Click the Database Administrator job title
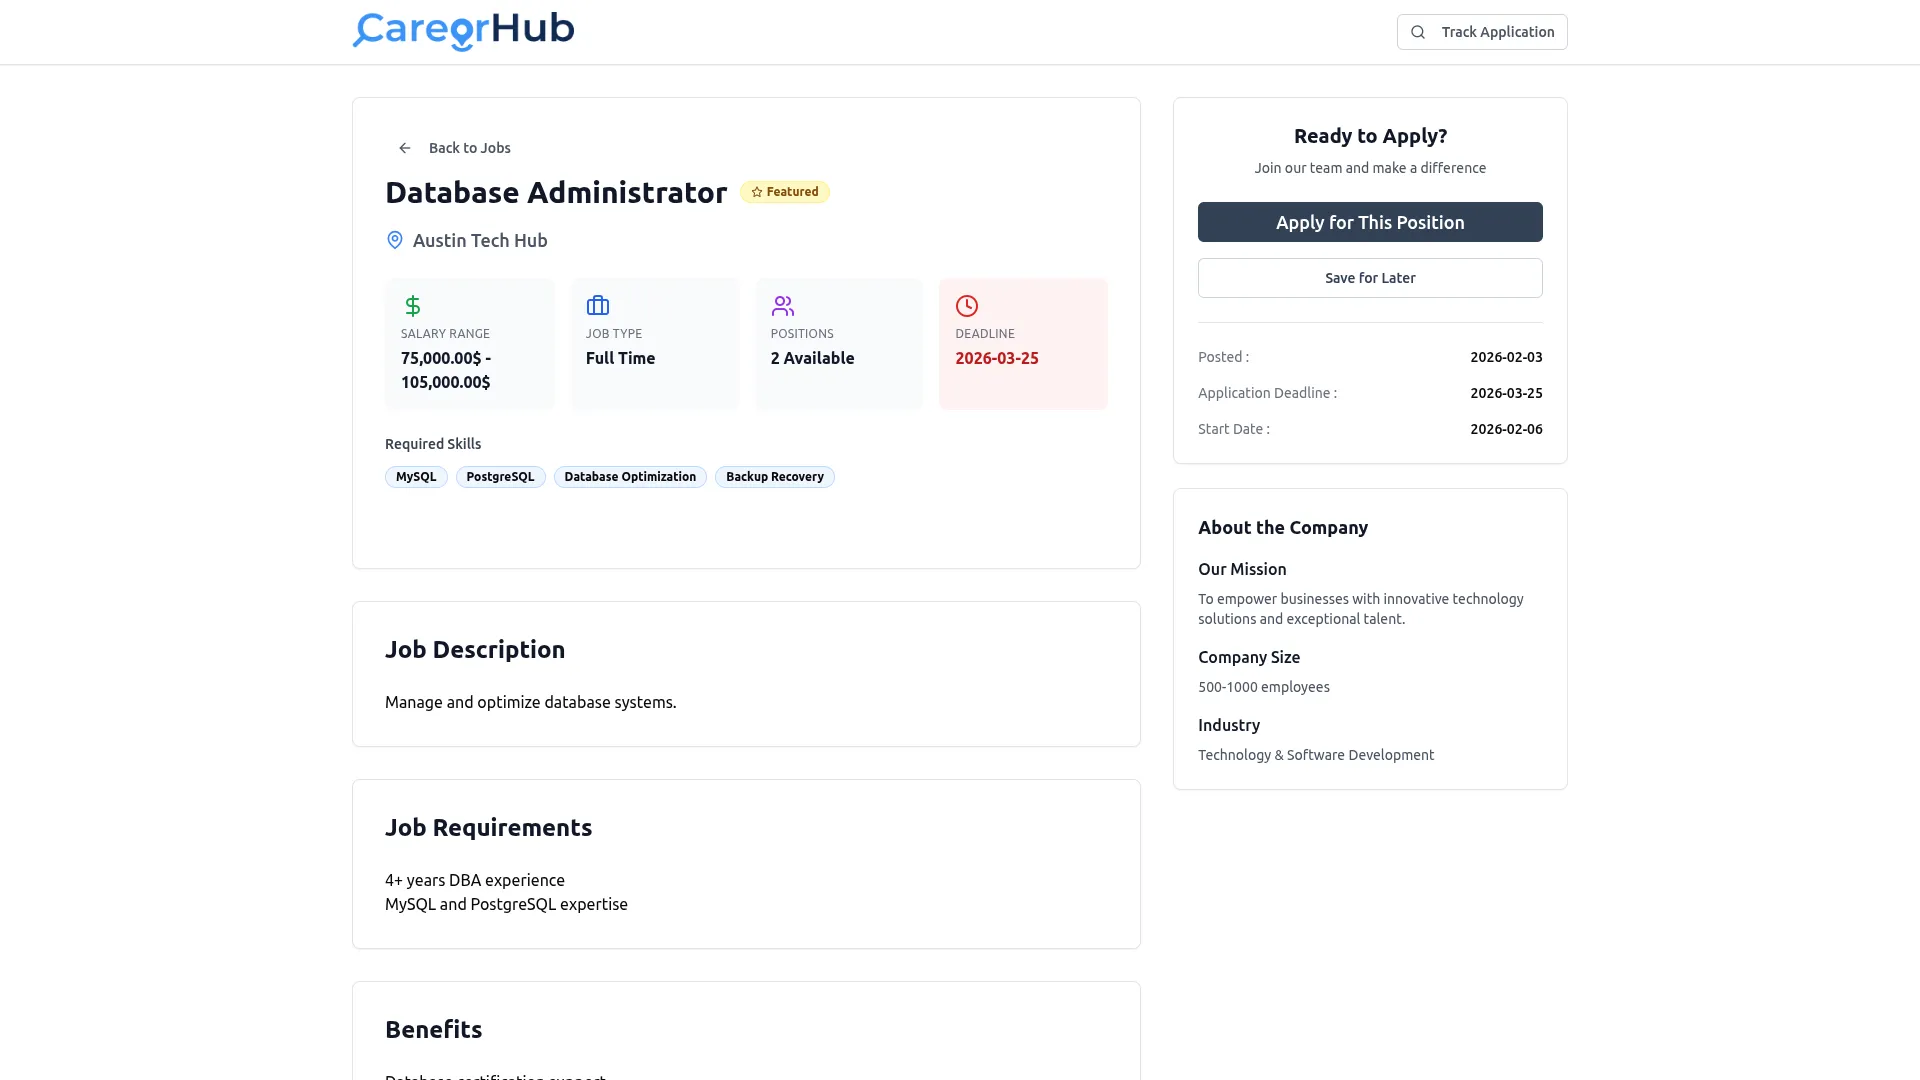 [556, 192]
